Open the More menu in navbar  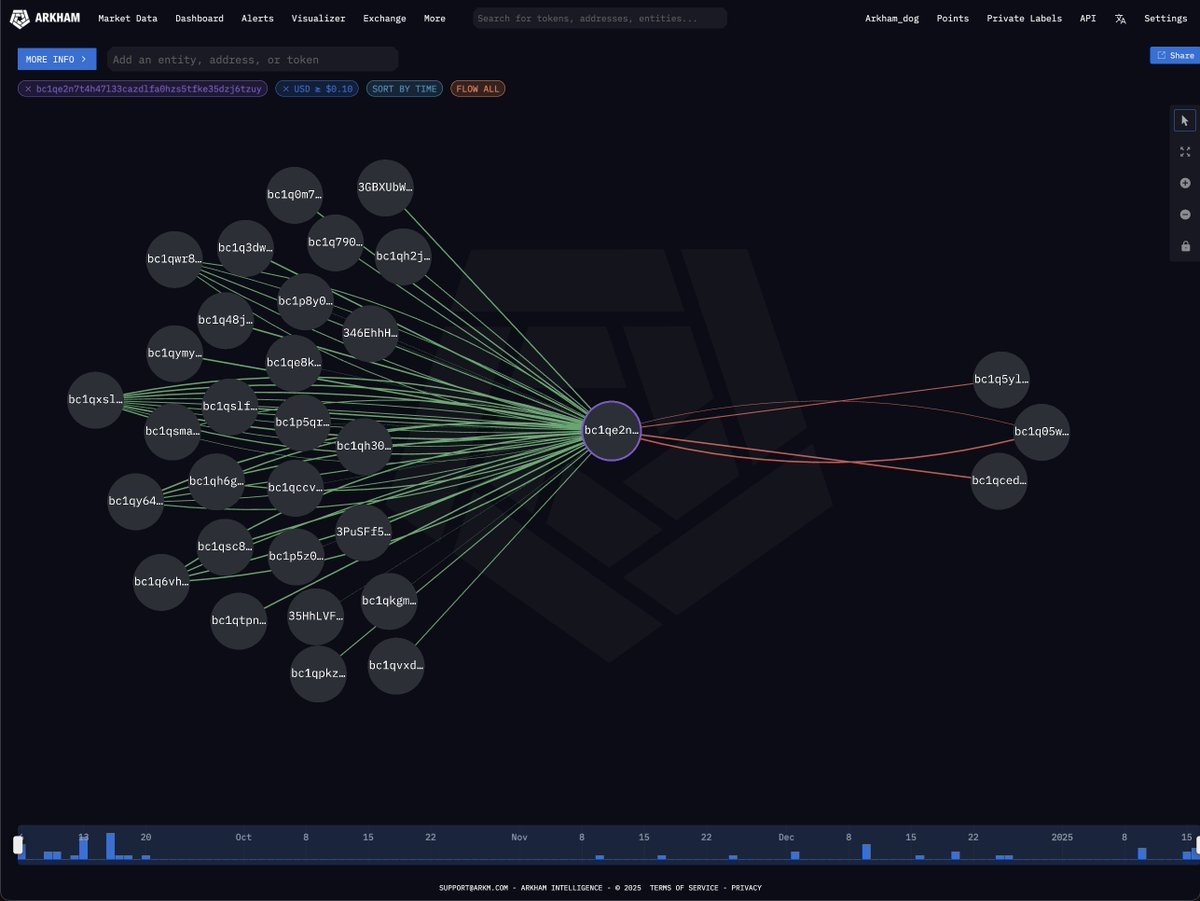pyautogui.click(x=434, y=18)
